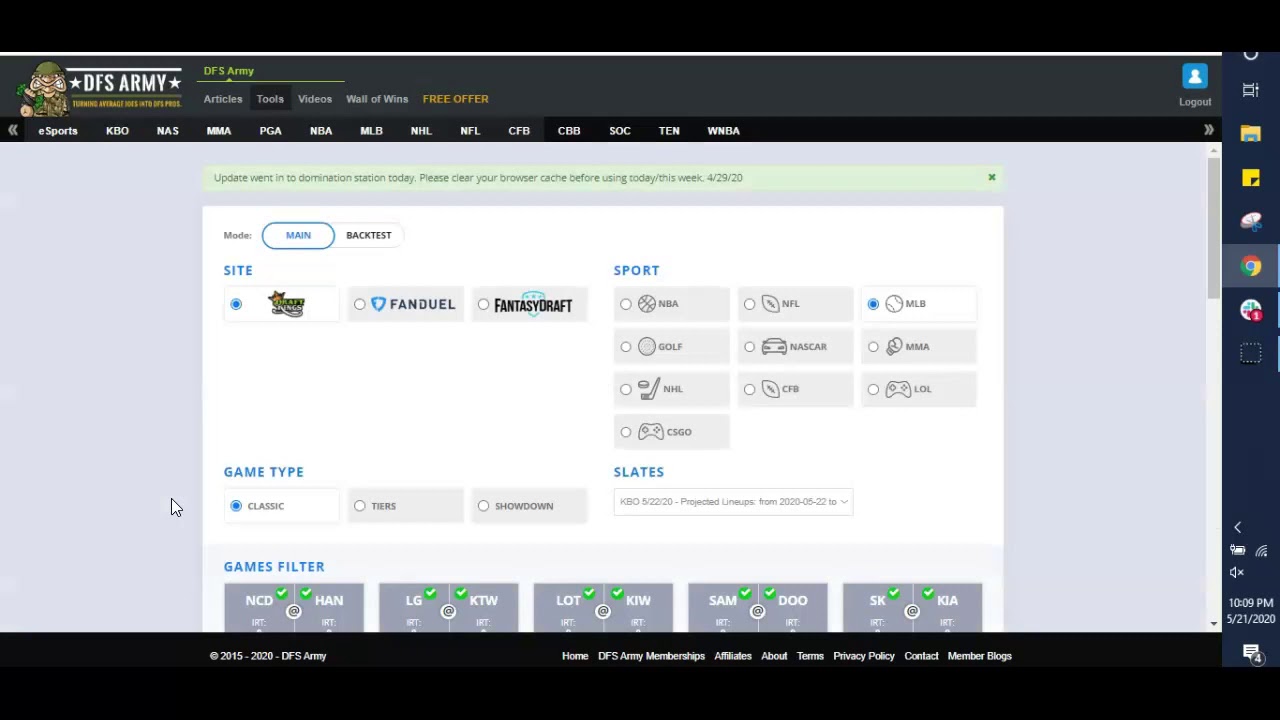Viewport: 1280px width, 720px height.
Task: Click the FantasyDraft logo
Action: (533, 304)
